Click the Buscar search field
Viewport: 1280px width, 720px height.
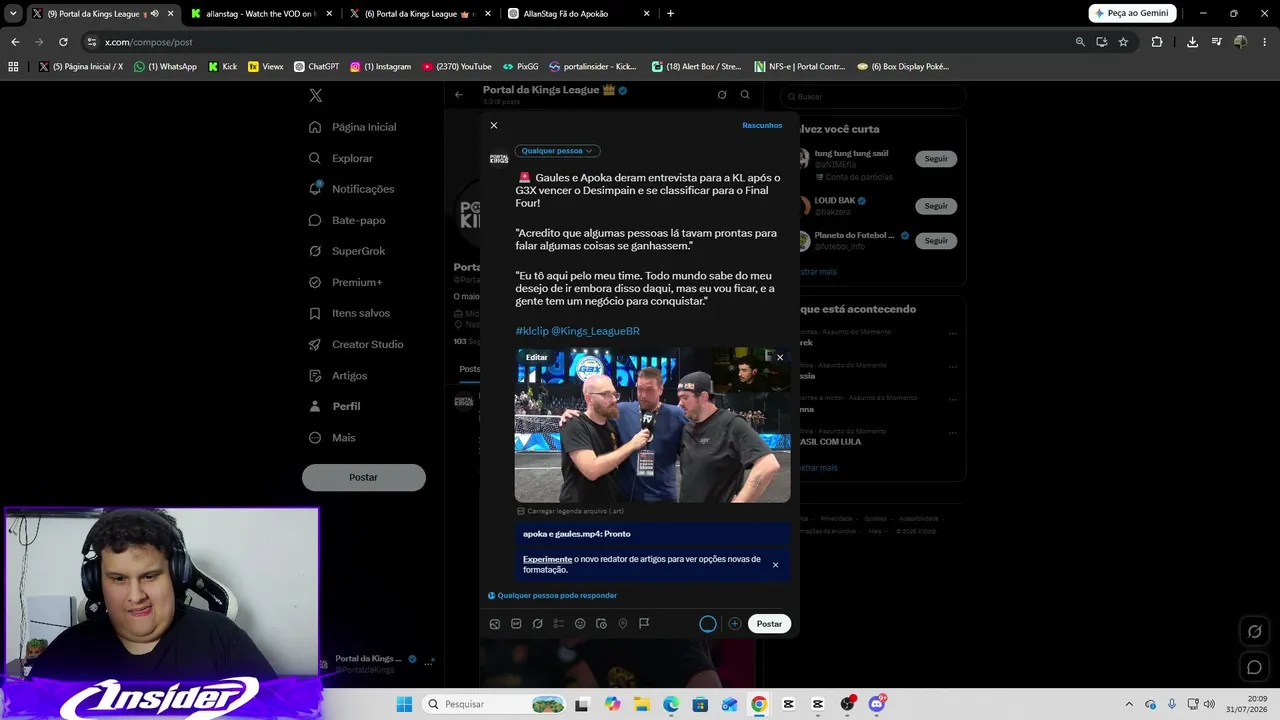[x=874, y=96]
